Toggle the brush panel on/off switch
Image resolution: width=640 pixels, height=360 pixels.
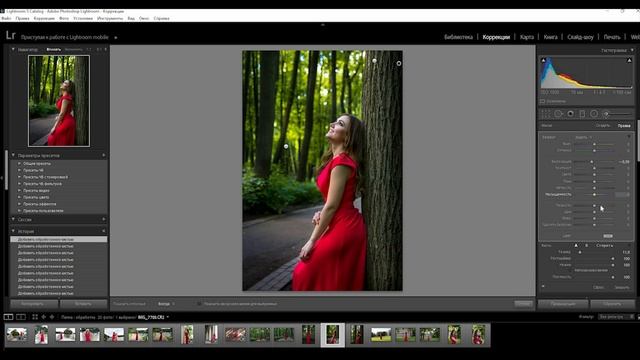pyautogui.click(x=543, y=286)
